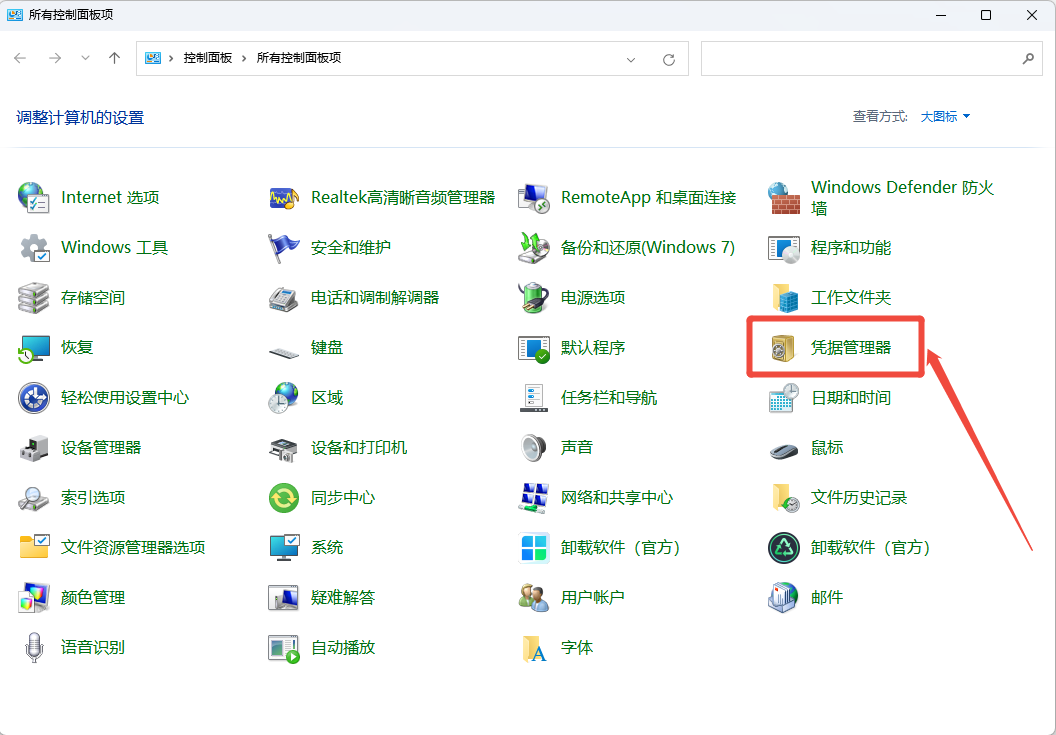The width and height of the screenshot is (1056, 735).
Task: Open the 疑难解答 icon
Action: 284,598
